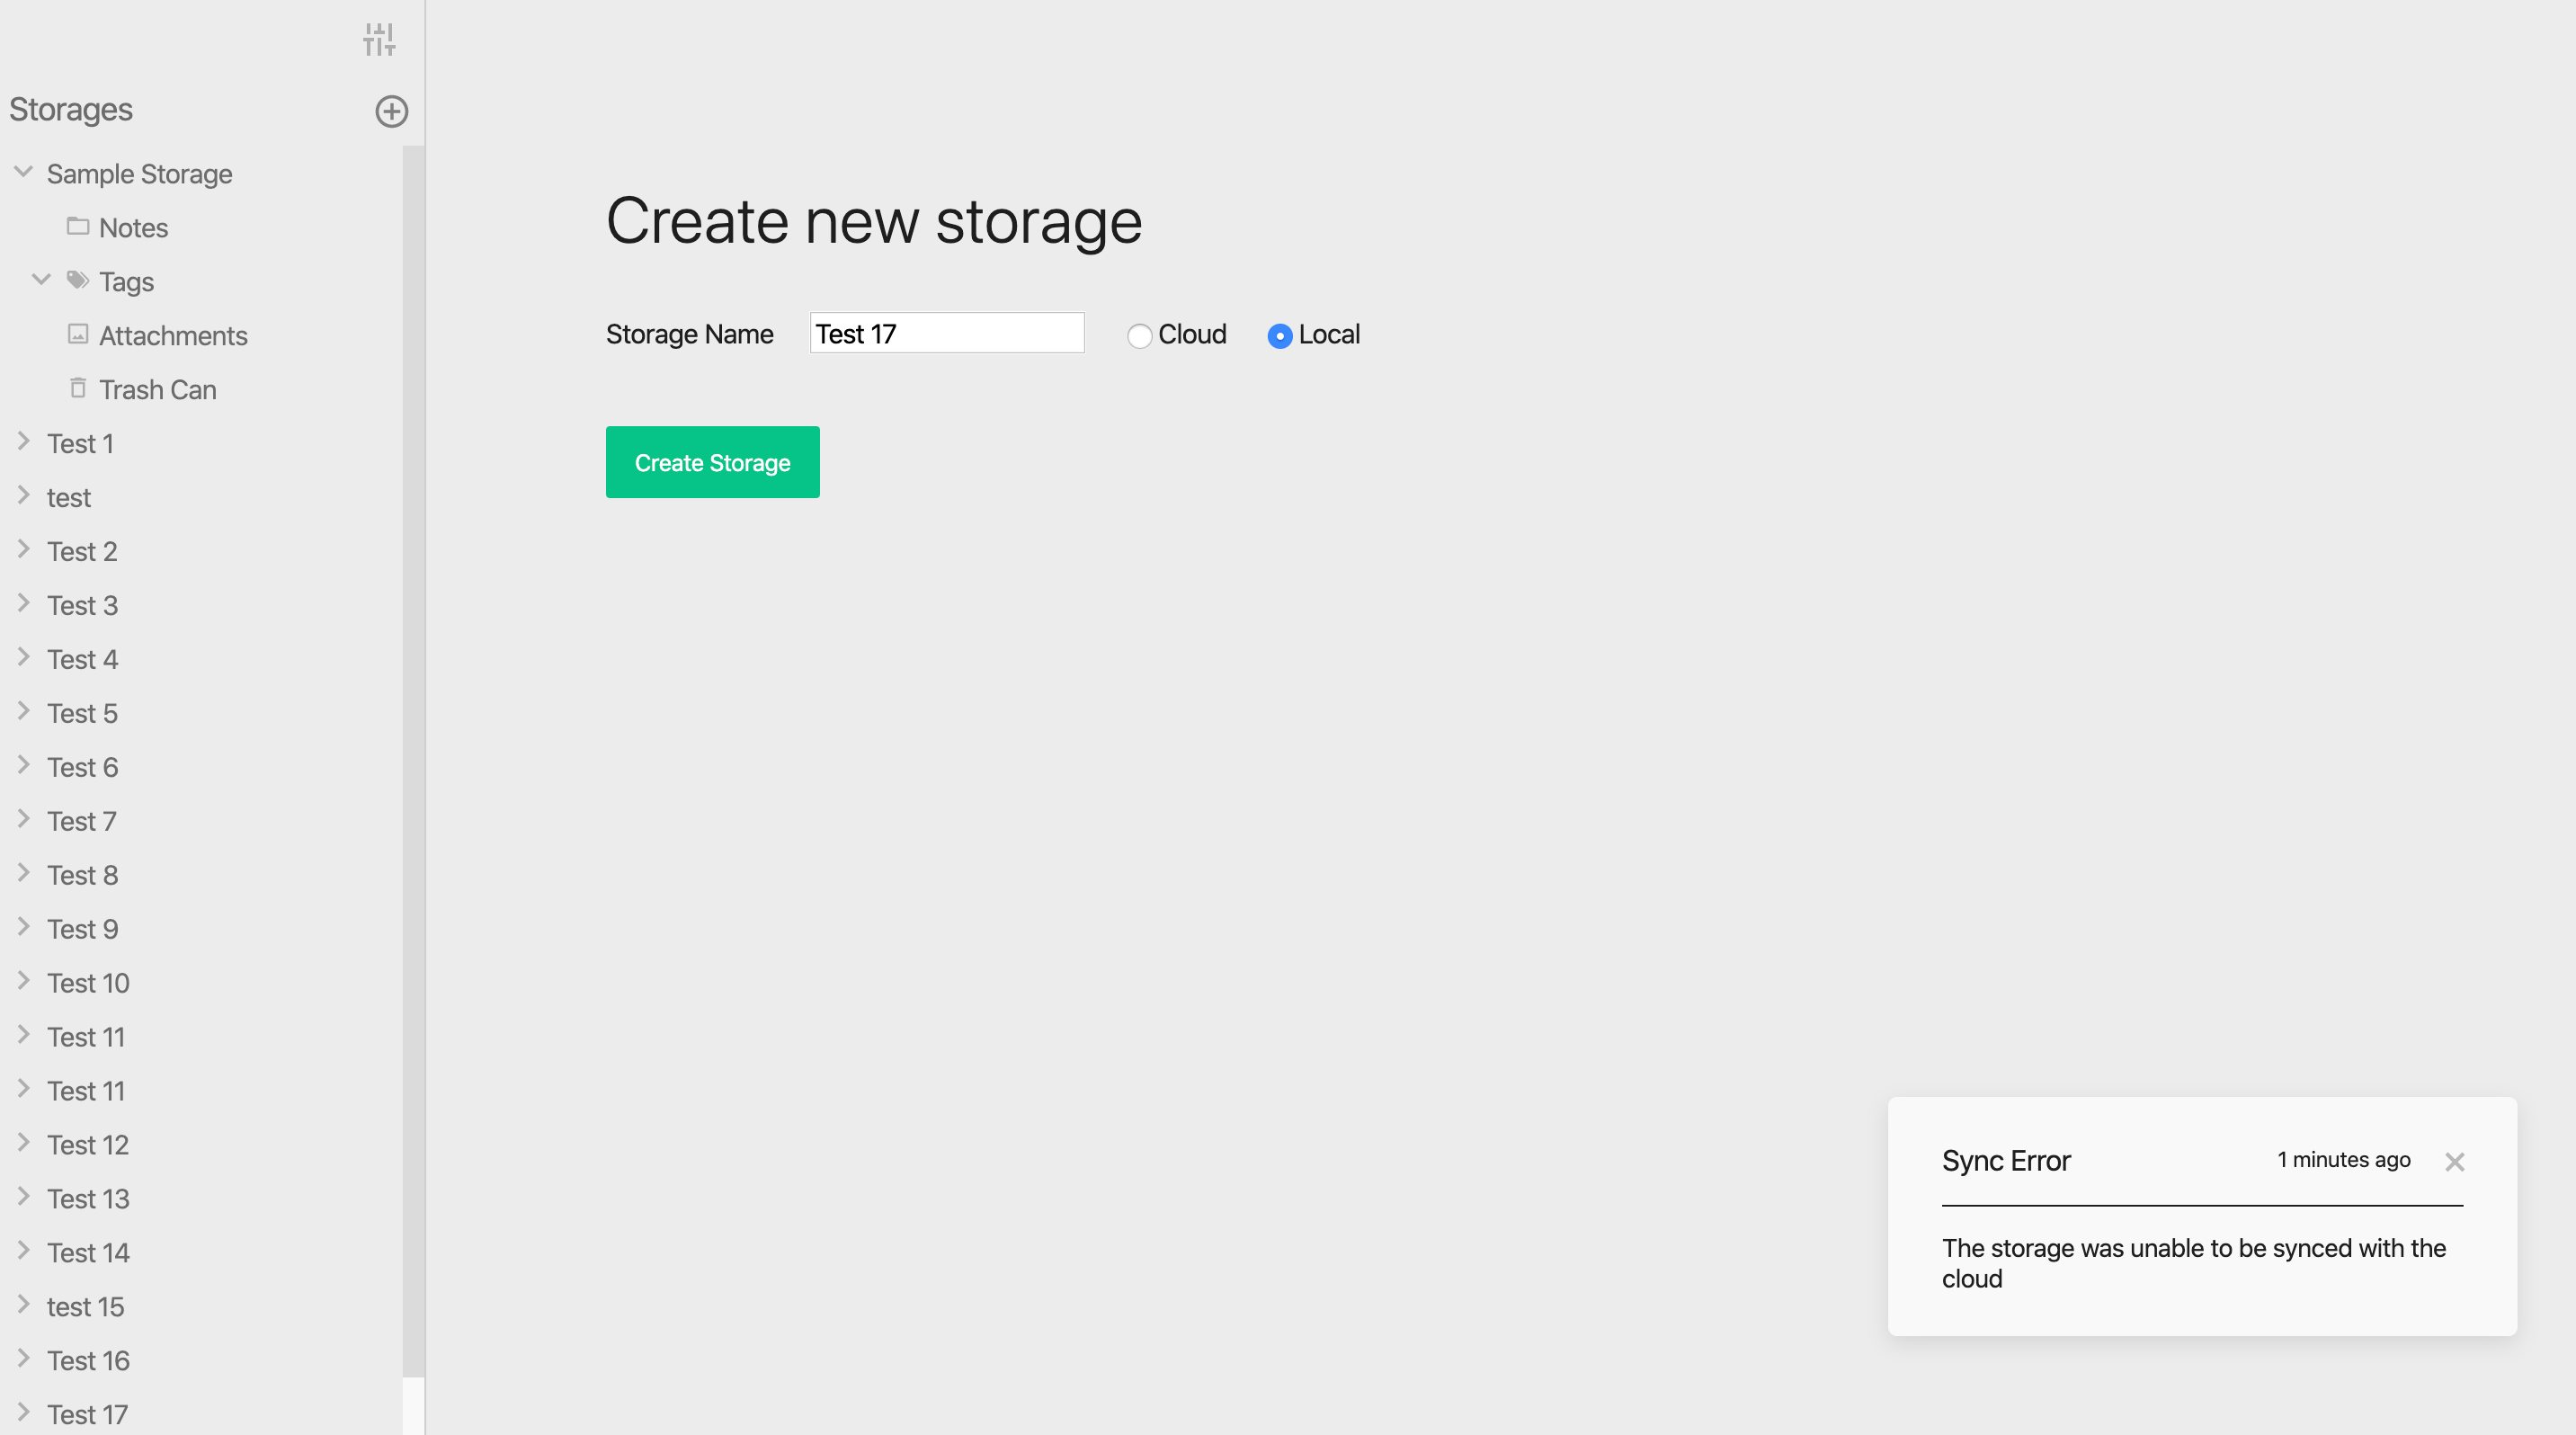The image size is (2576, 1435).
Task: Open the Test 5 storage item
Action: coord(82,713)
